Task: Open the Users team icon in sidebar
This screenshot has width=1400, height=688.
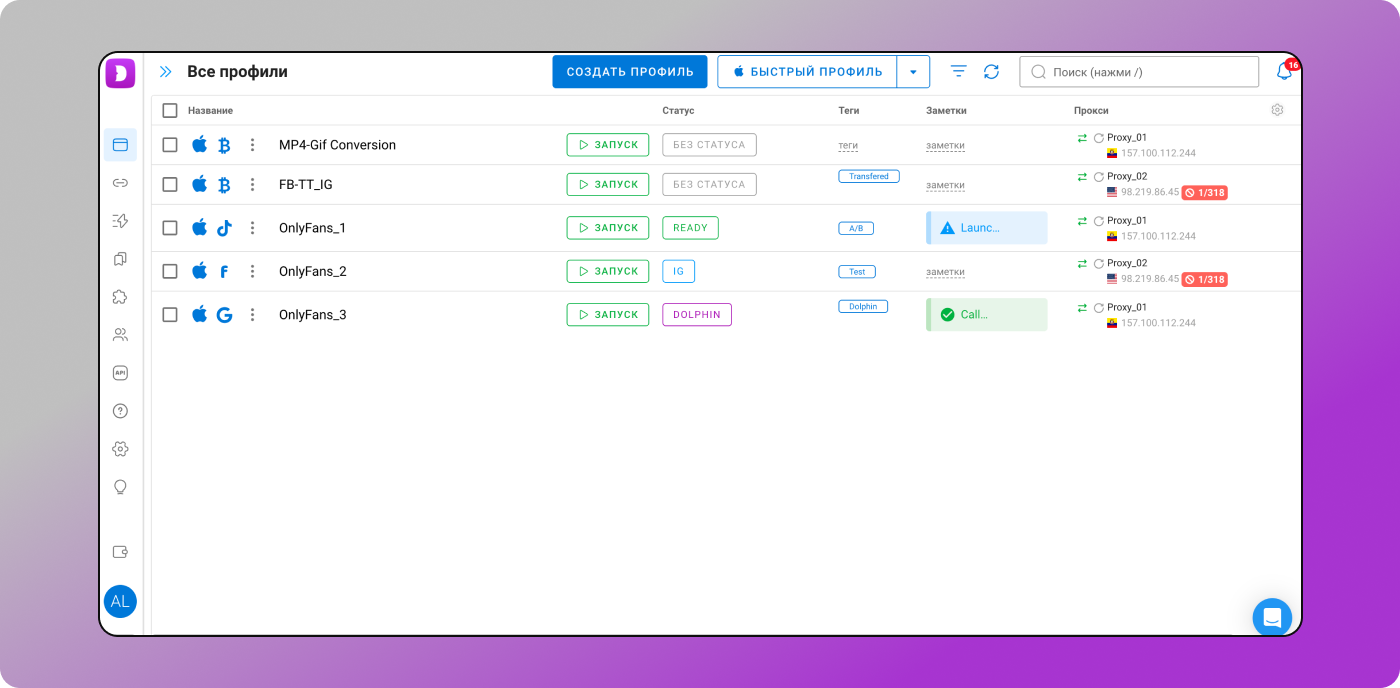Action: (x=120, y=335)
